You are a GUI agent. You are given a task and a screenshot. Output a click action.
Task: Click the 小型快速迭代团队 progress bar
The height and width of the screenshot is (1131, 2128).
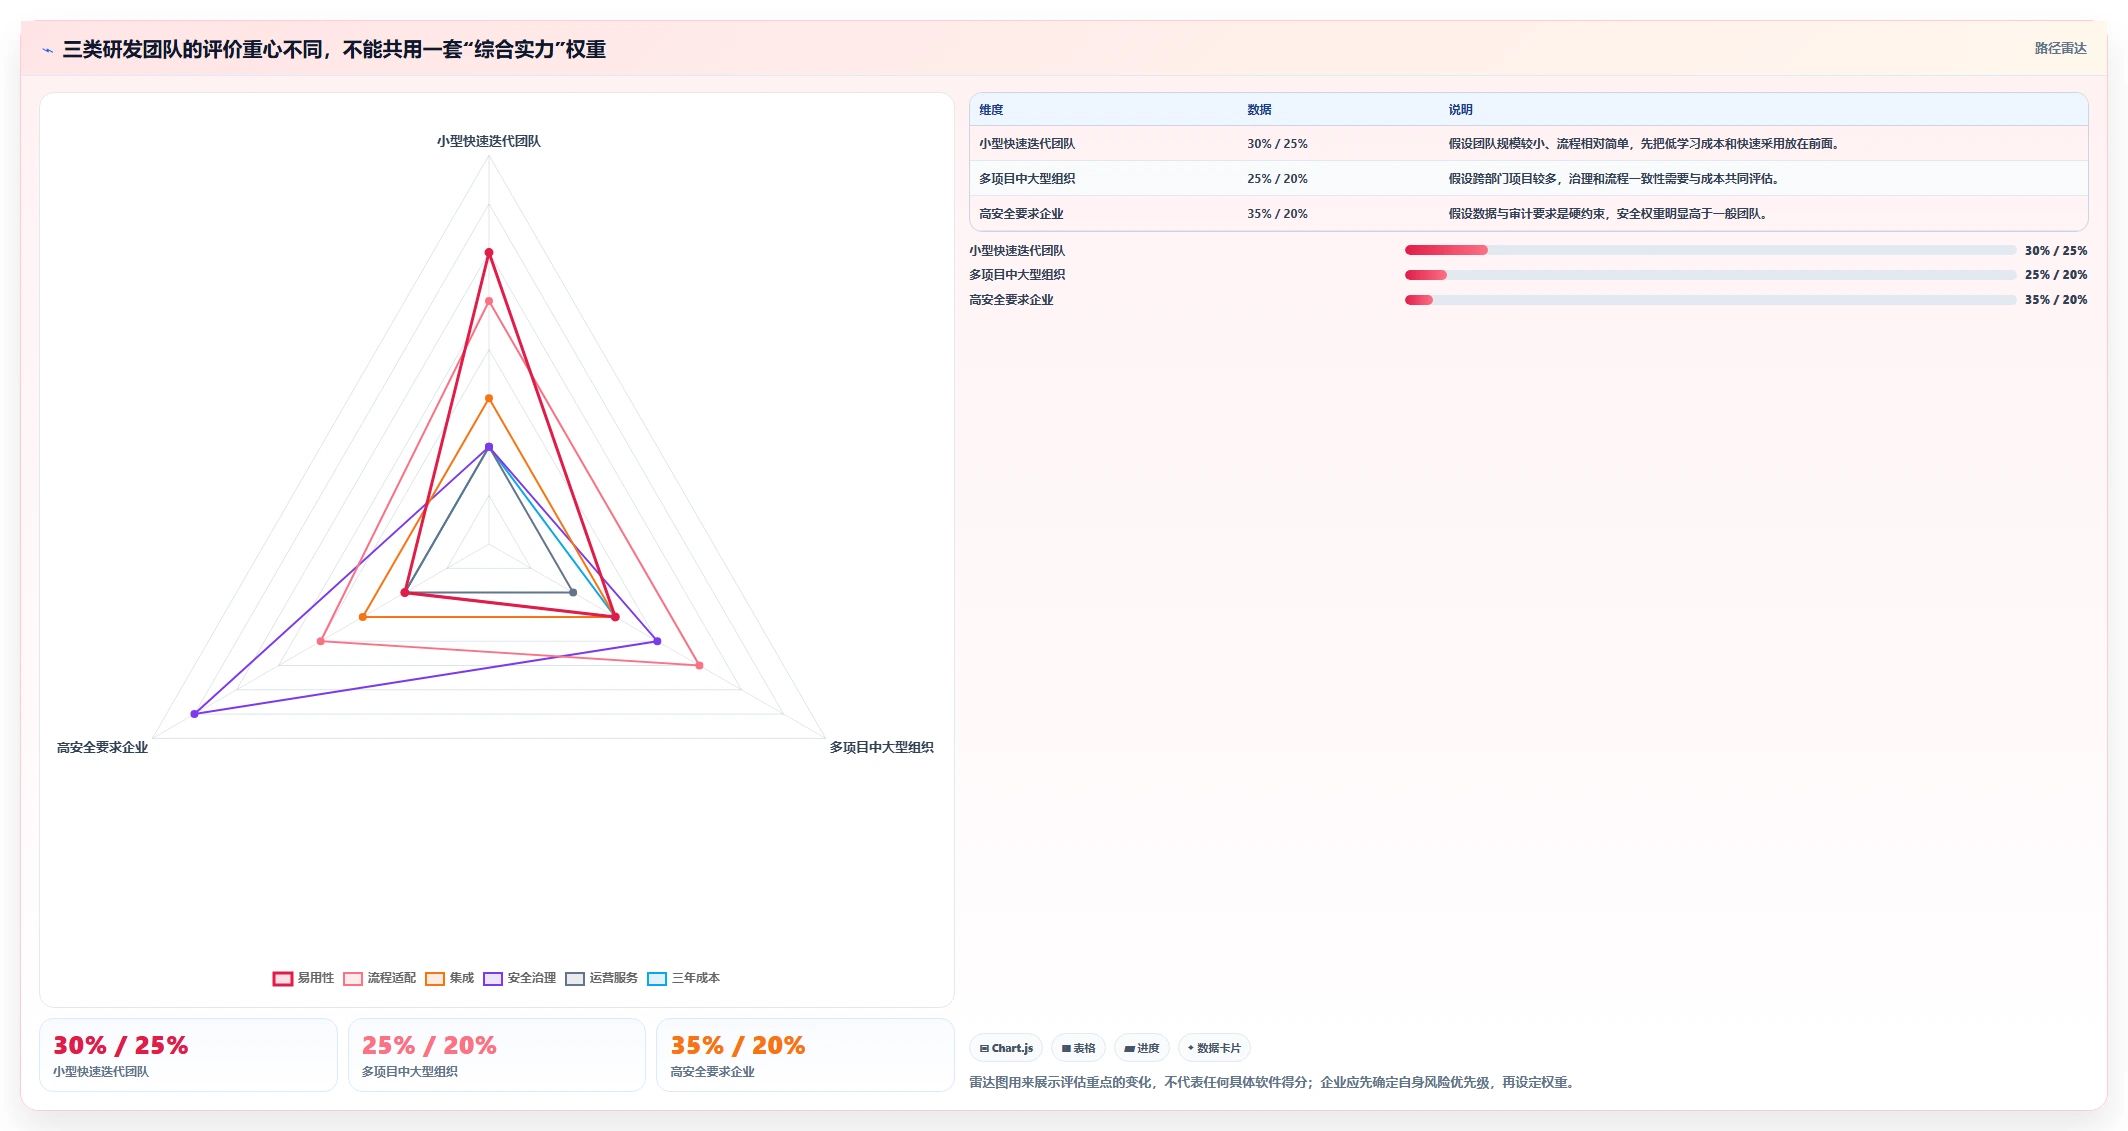(1710, 250)
